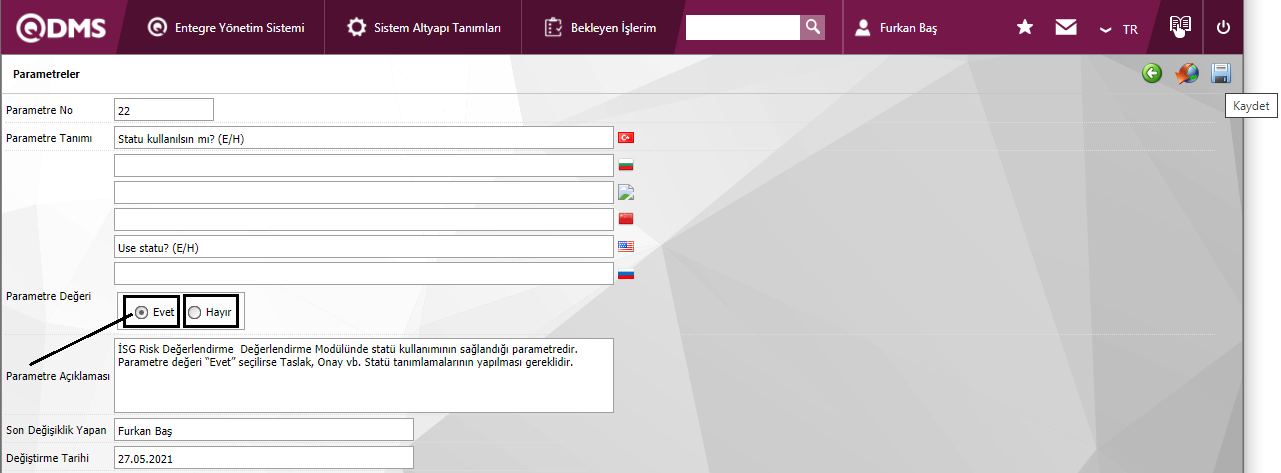The width and height of the screenshot is (1281, 473).
Task: Click the Bulgarian definition field
Action: [x=363, y=165]
